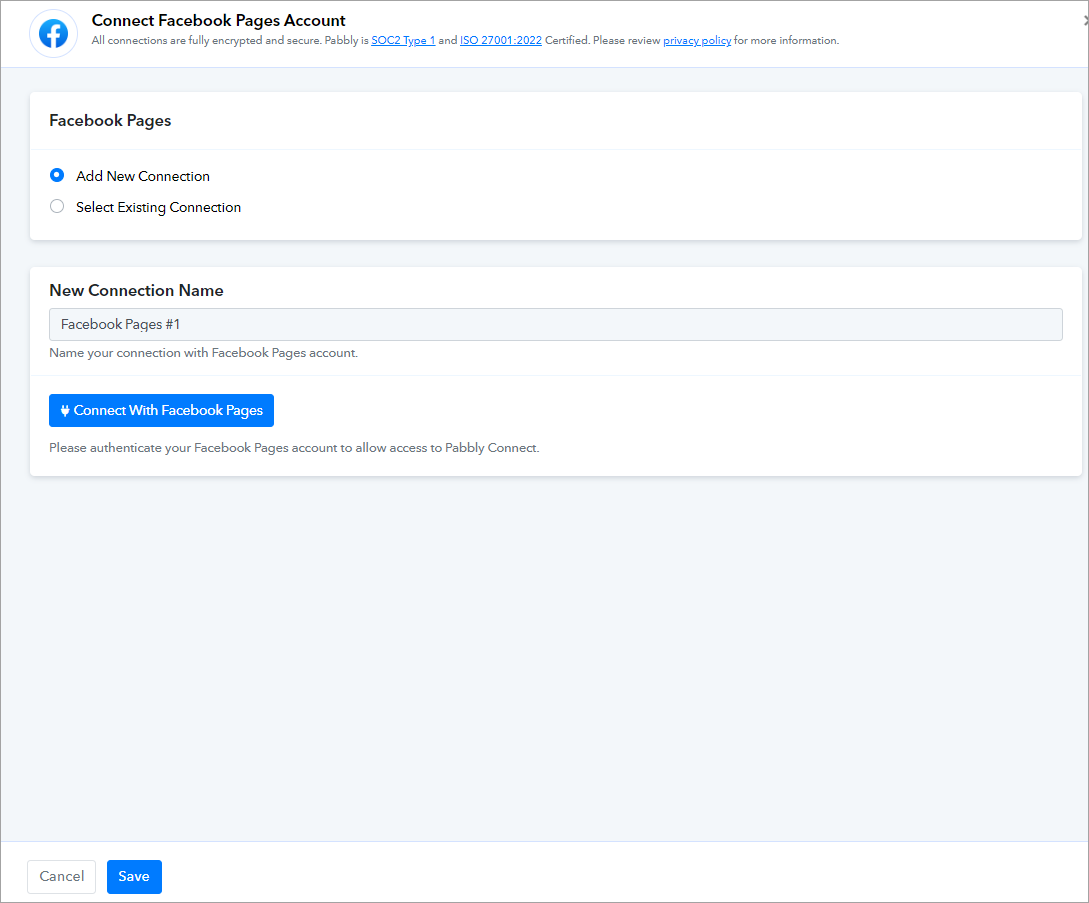Screen dimensions: 1089x903
Task: Click the New Connection Name input field
Action: click(556, 324)
